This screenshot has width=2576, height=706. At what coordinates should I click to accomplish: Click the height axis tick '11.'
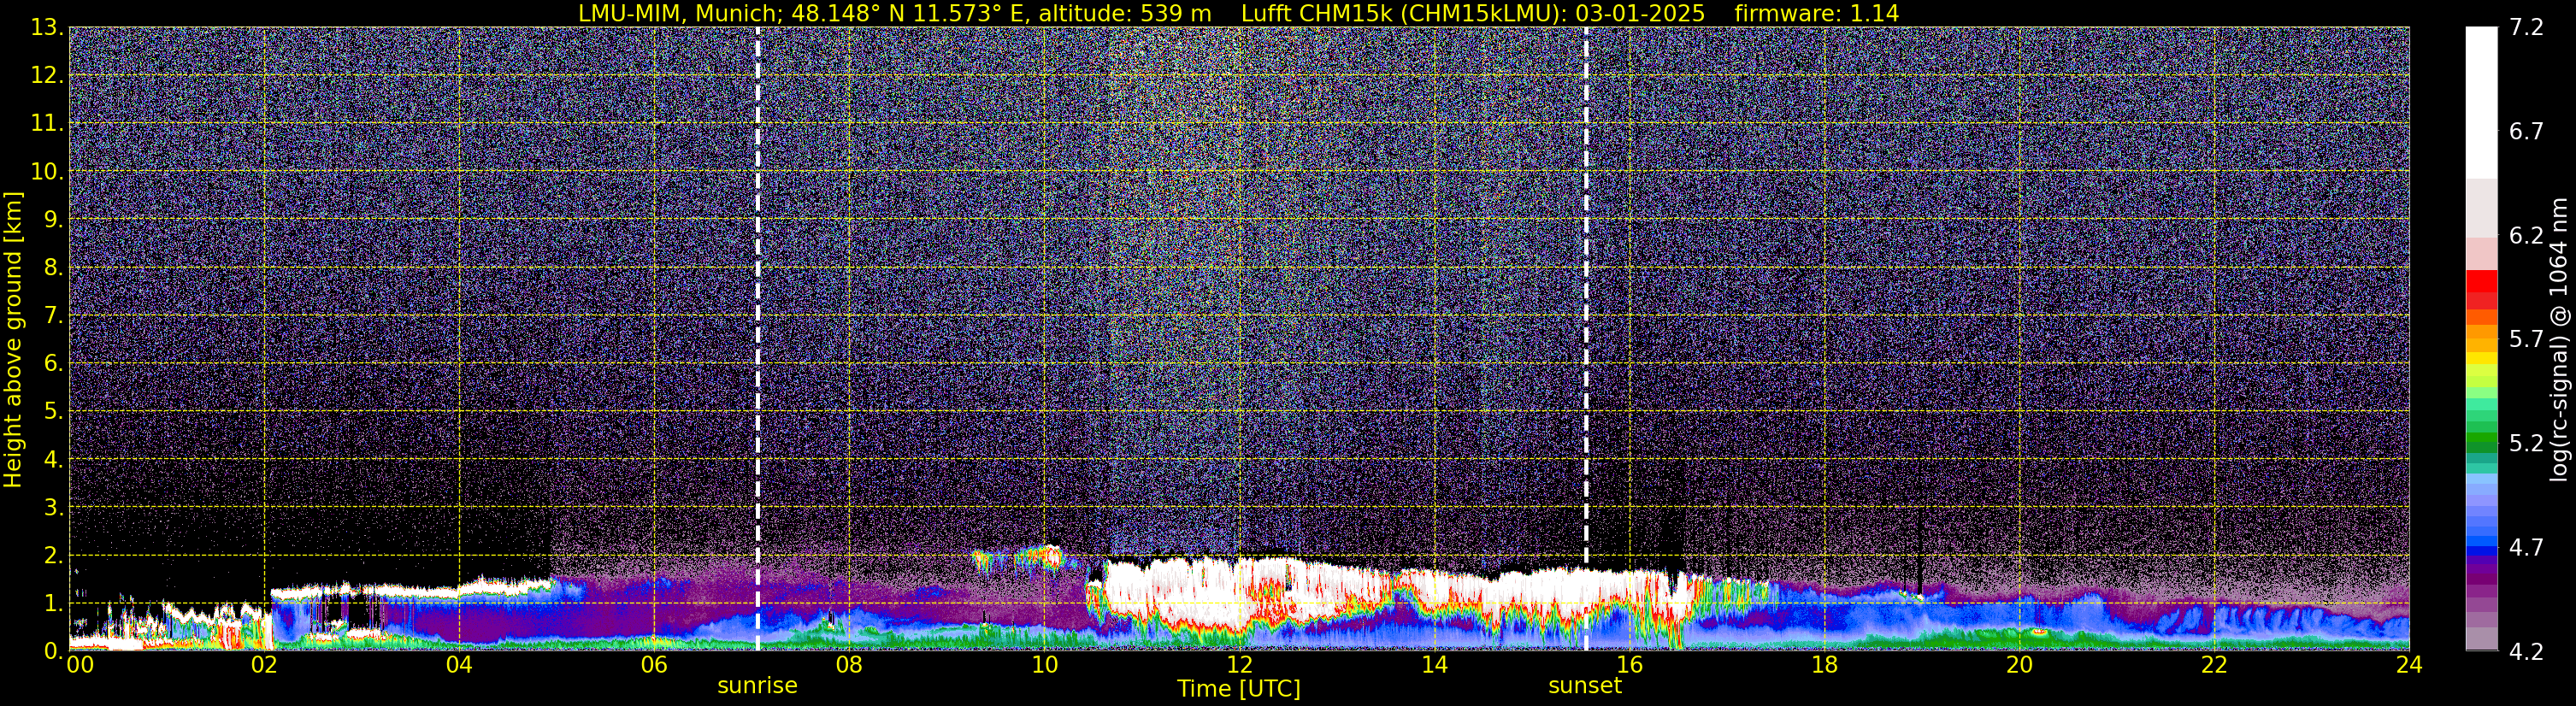[47, 123]
